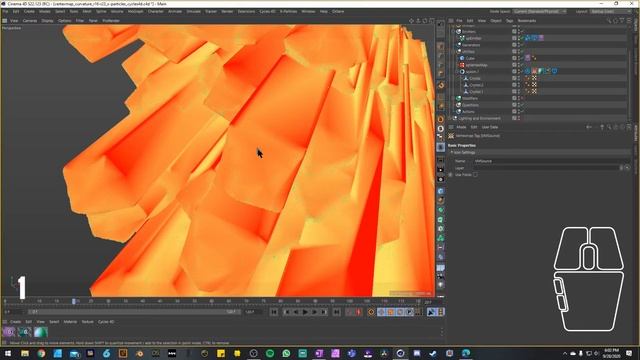Toggle Scale keyframe recording
This screenshot has width=640, height=360.
[391, 312]
